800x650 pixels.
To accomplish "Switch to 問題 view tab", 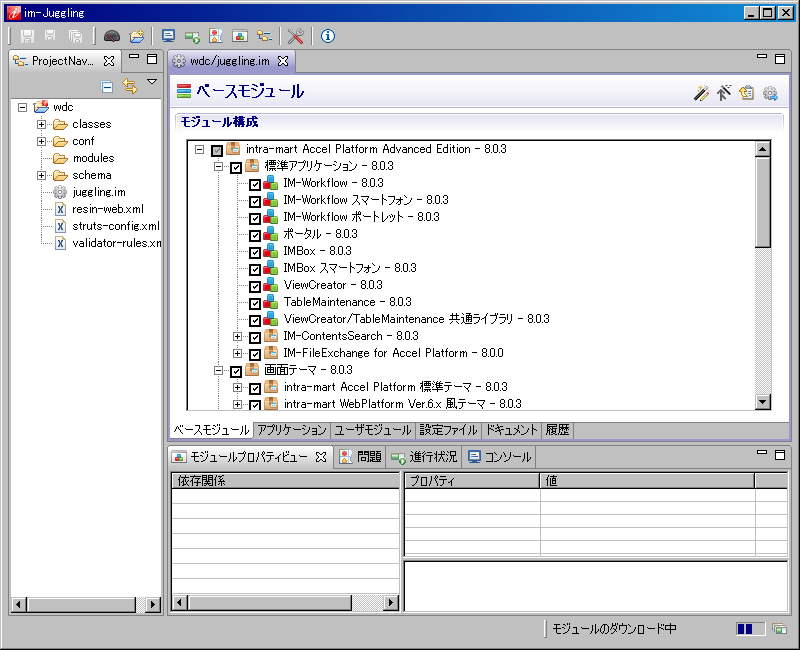I will 361,457.
